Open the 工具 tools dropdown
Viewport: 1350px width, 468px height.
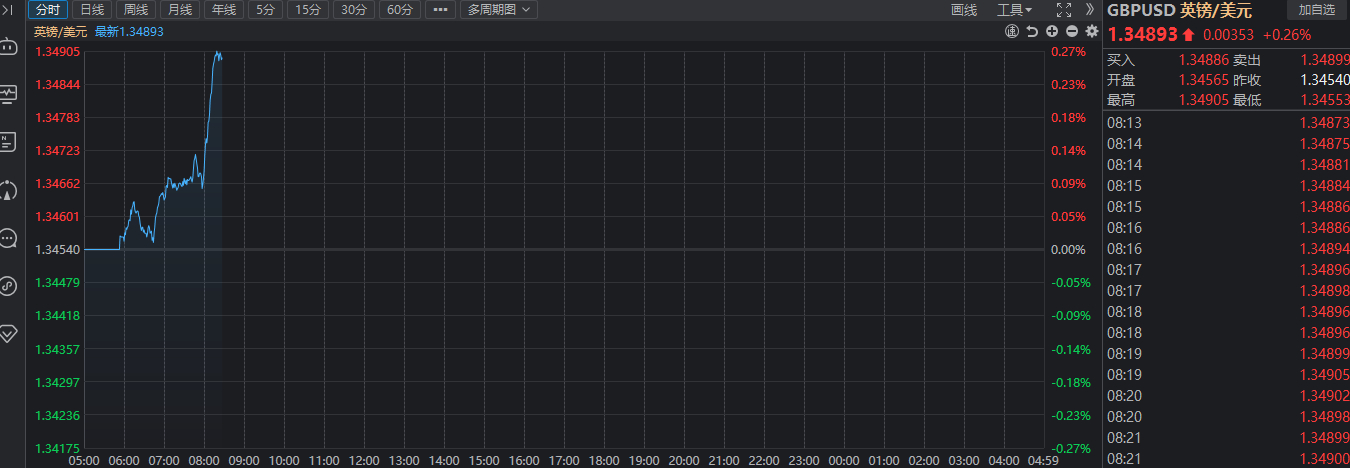1015,10
